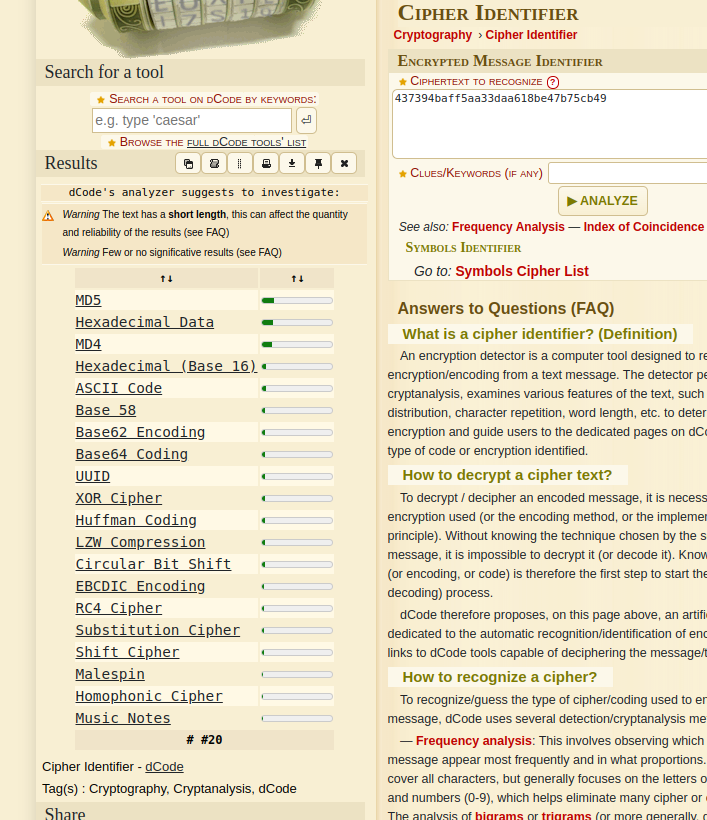The width and height of the screenshot is (707, 820).
Task: Sort results by score bar column
Action: (297, 279)
